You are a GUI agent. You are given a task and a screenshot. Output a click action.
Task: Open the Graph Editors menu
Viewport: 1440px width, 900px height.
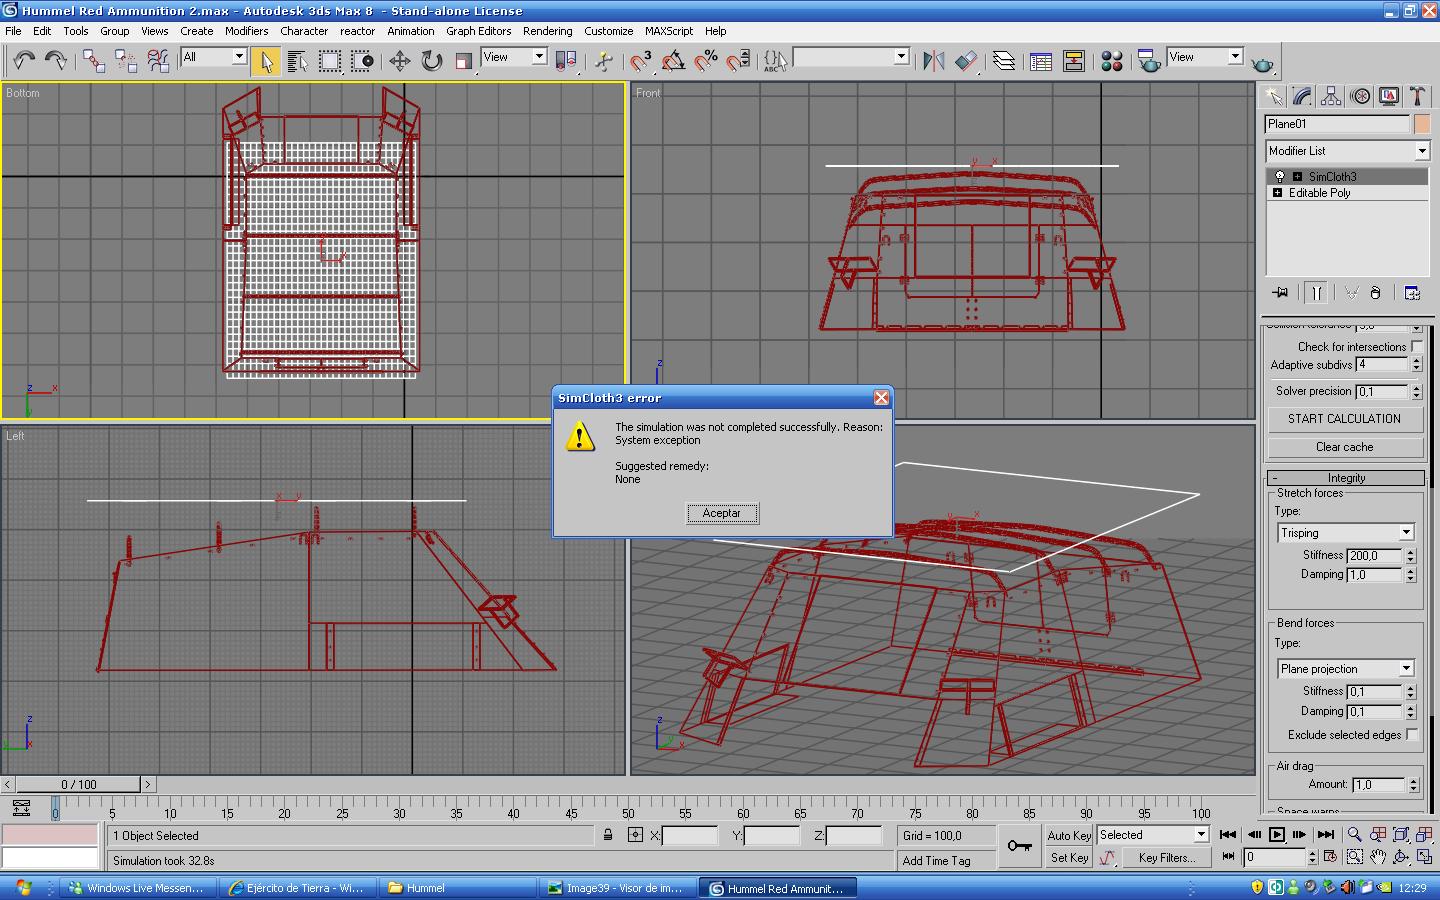point(478,31)
